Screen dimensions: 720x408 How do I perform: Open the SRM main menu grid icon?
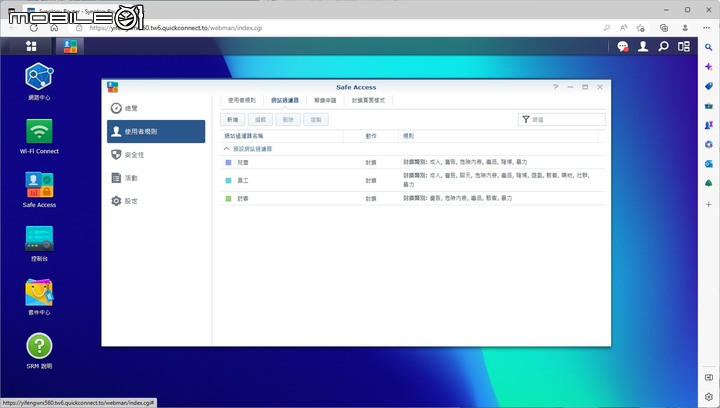point(31,46)
